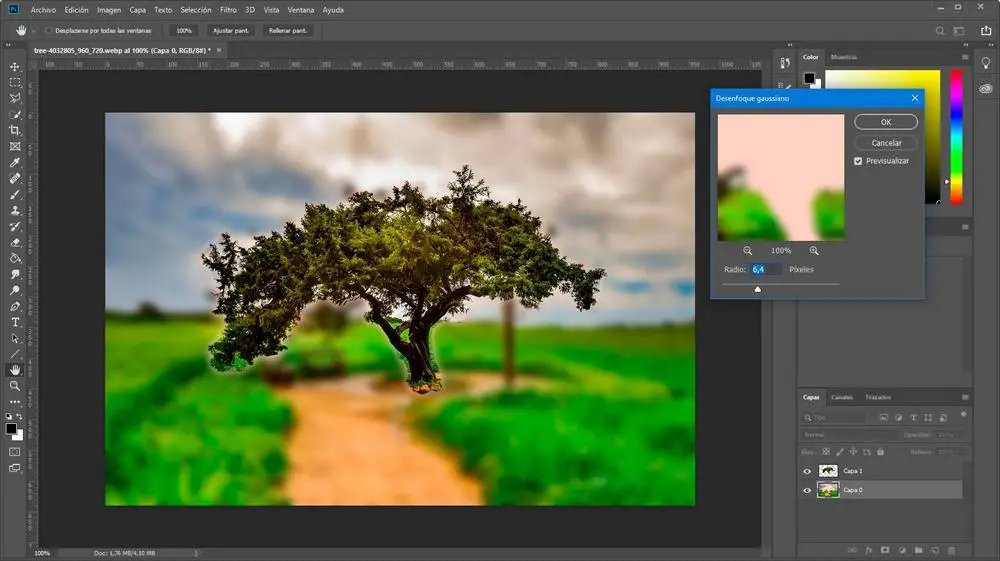
Task: Click the Radio blur slider handle
Action: coord(757,289)
